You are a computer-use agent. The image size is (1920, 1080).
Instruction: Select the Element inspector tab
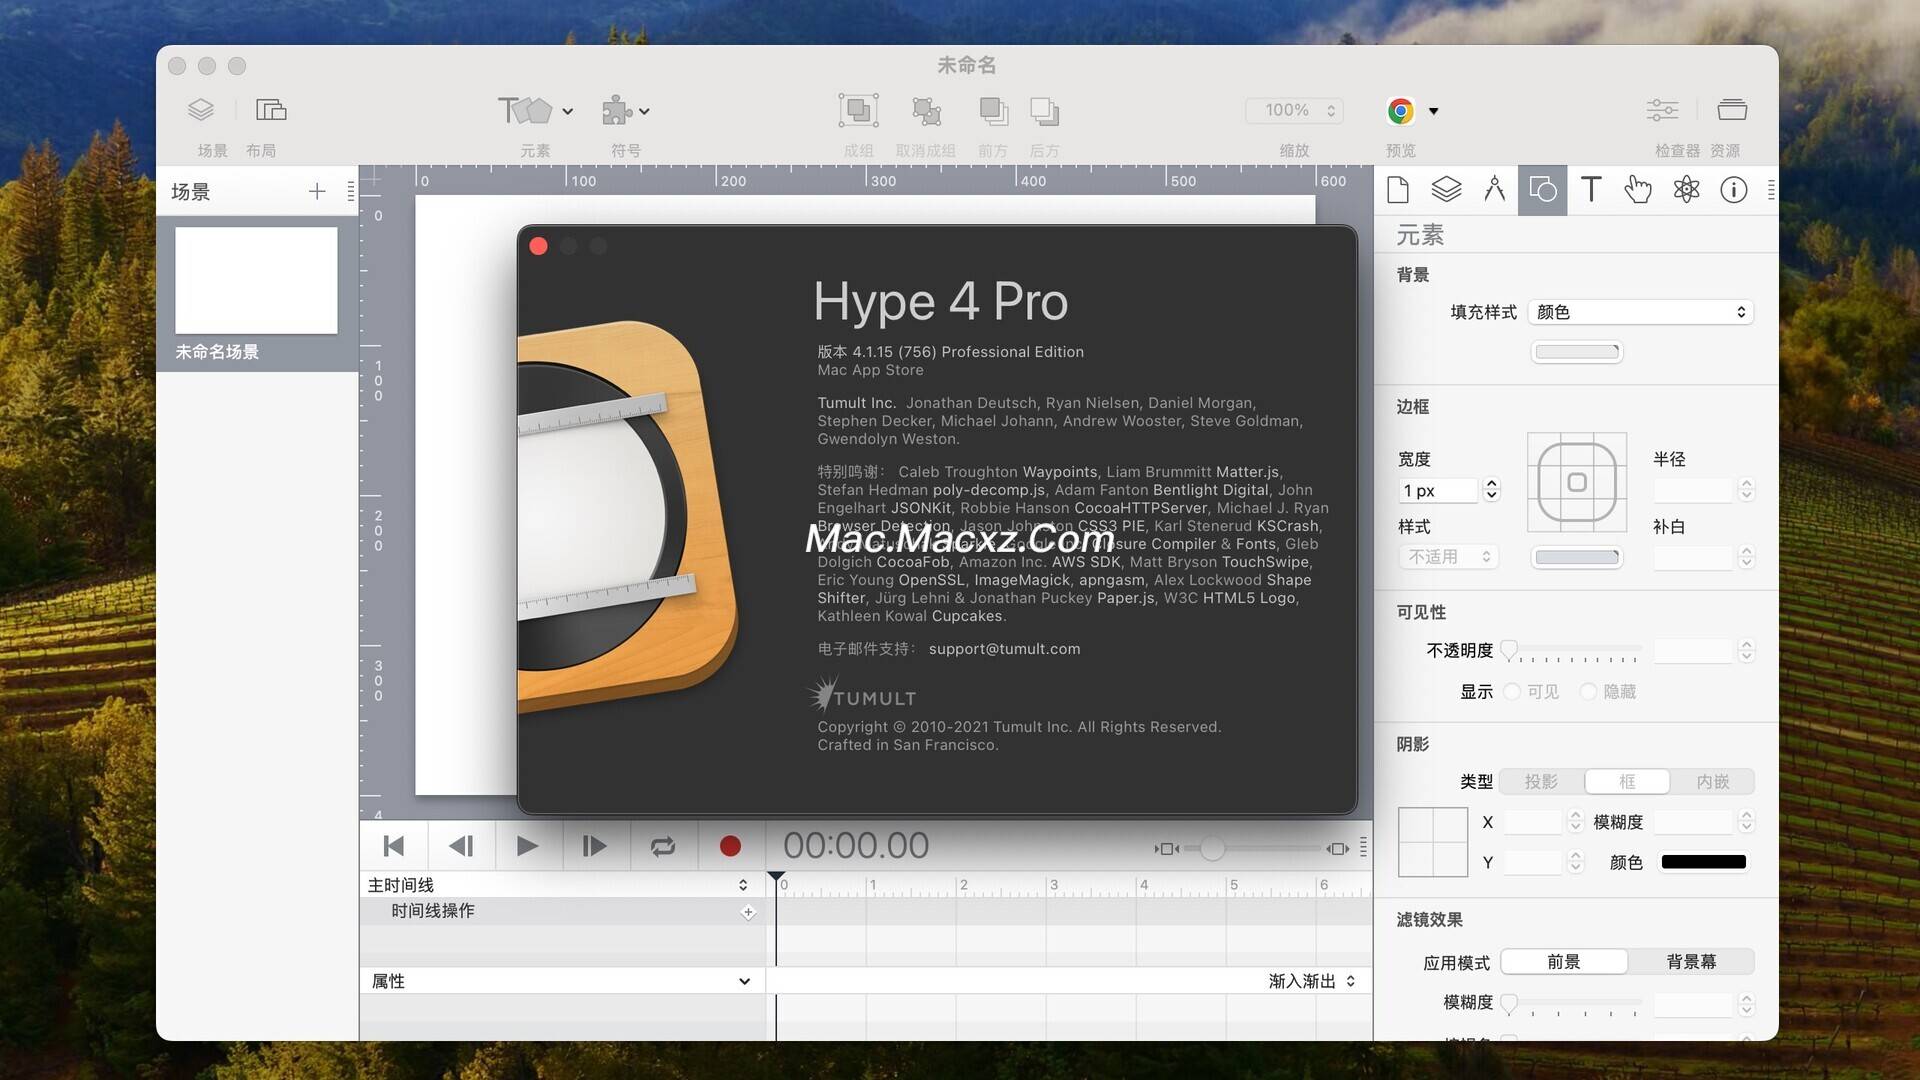(1543, 190)
